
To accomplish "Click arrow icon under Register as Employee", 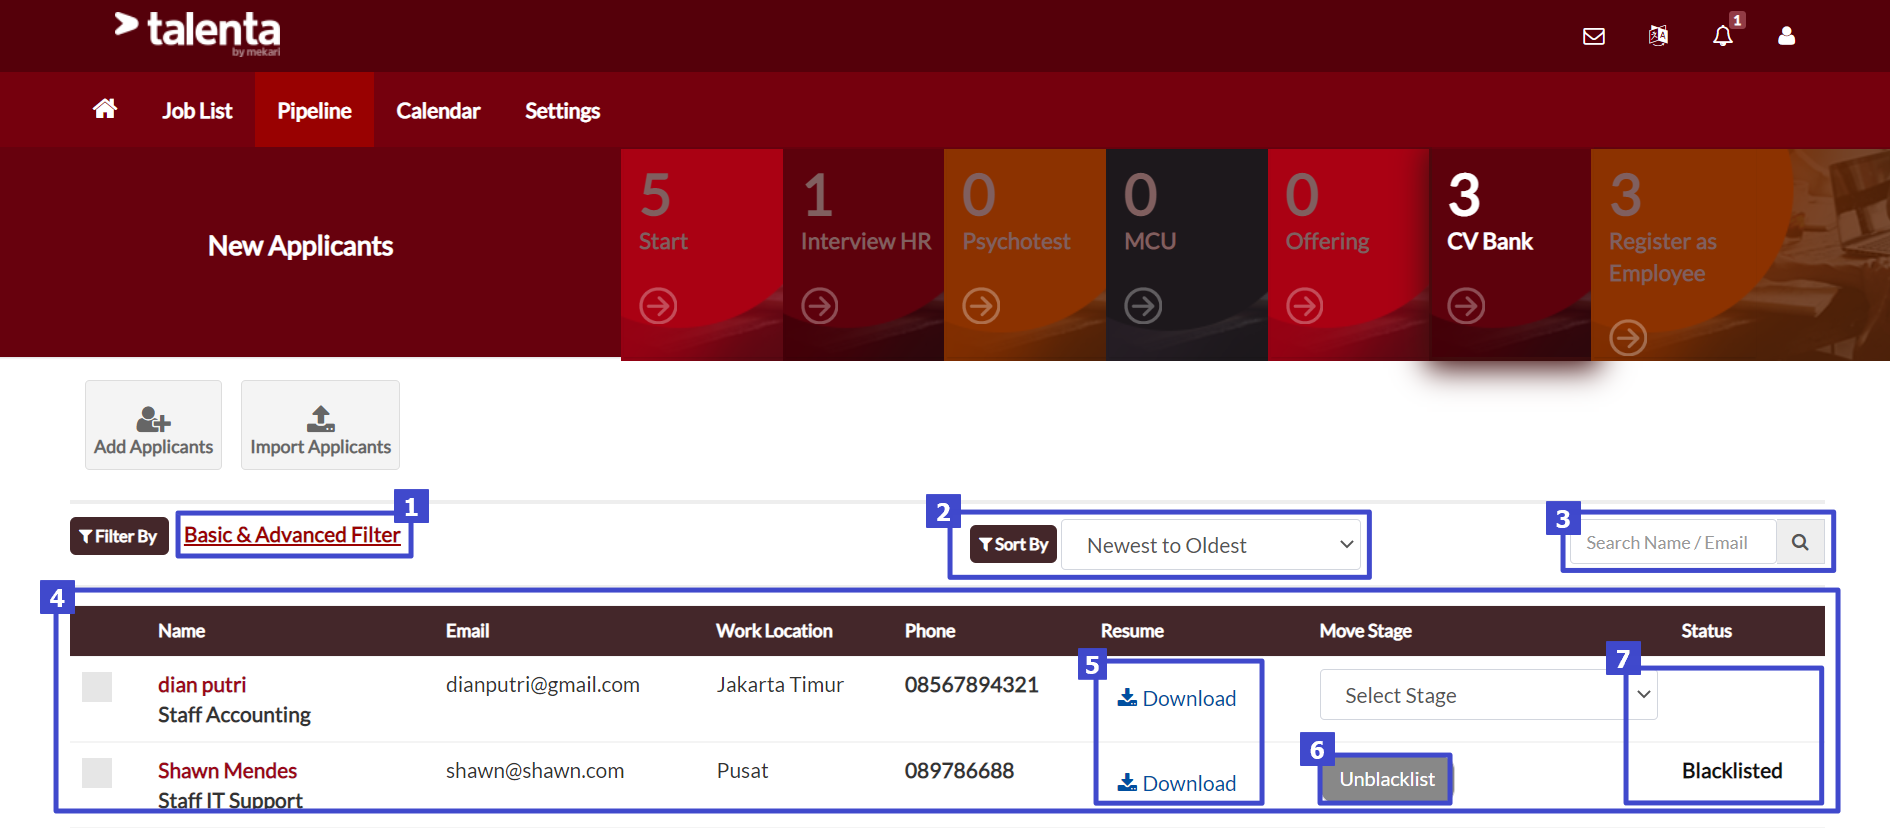I will click(1628, 338).
